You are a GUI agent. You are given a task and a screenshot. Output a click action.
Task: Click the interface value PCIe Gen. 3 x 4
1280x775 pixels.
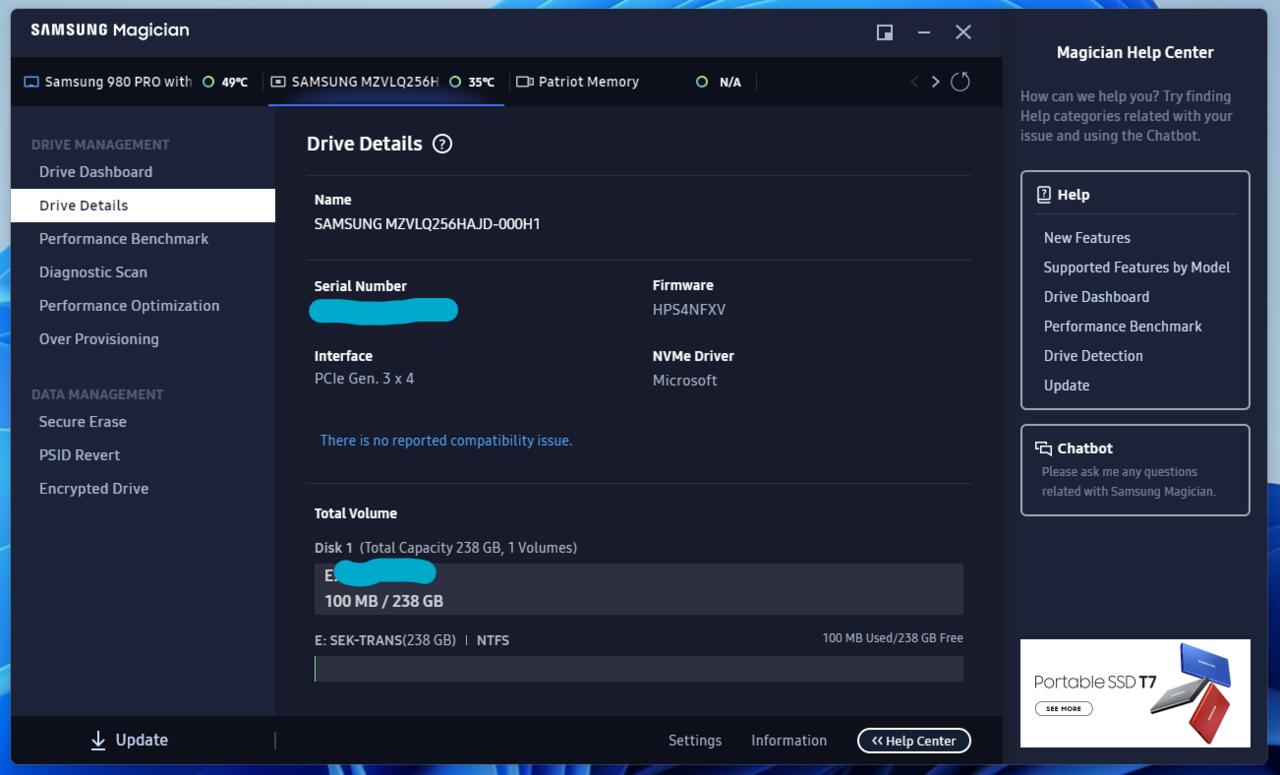click(x=364, y=379)
